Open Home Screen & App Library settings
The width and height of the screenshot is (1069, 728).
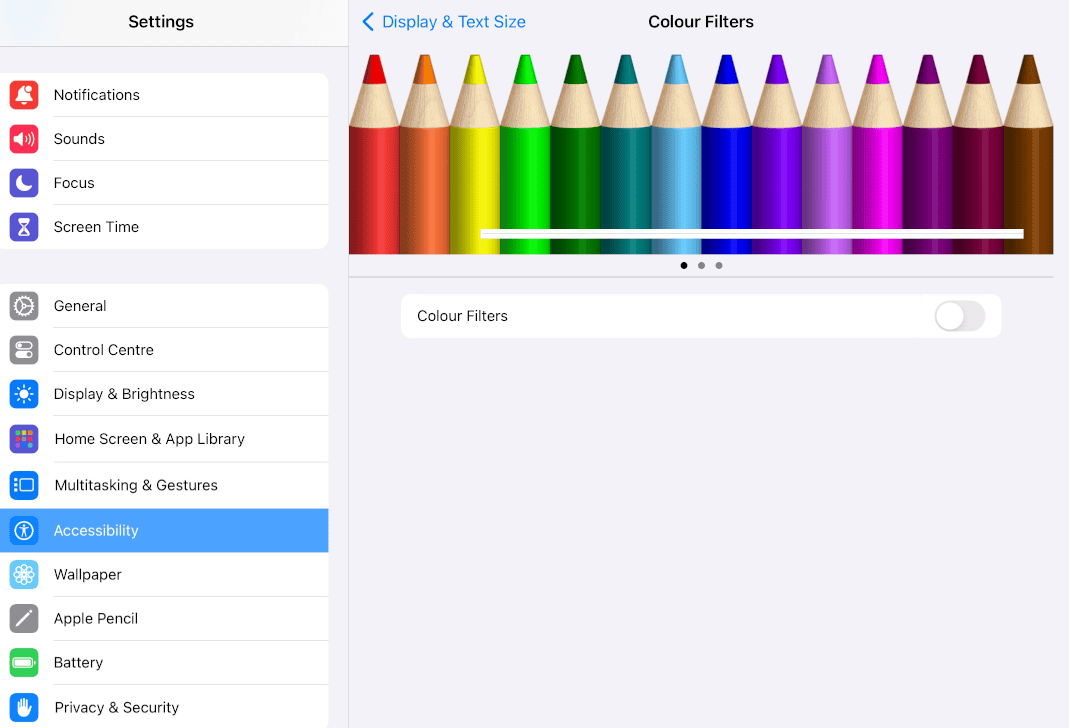click(149, 439)
